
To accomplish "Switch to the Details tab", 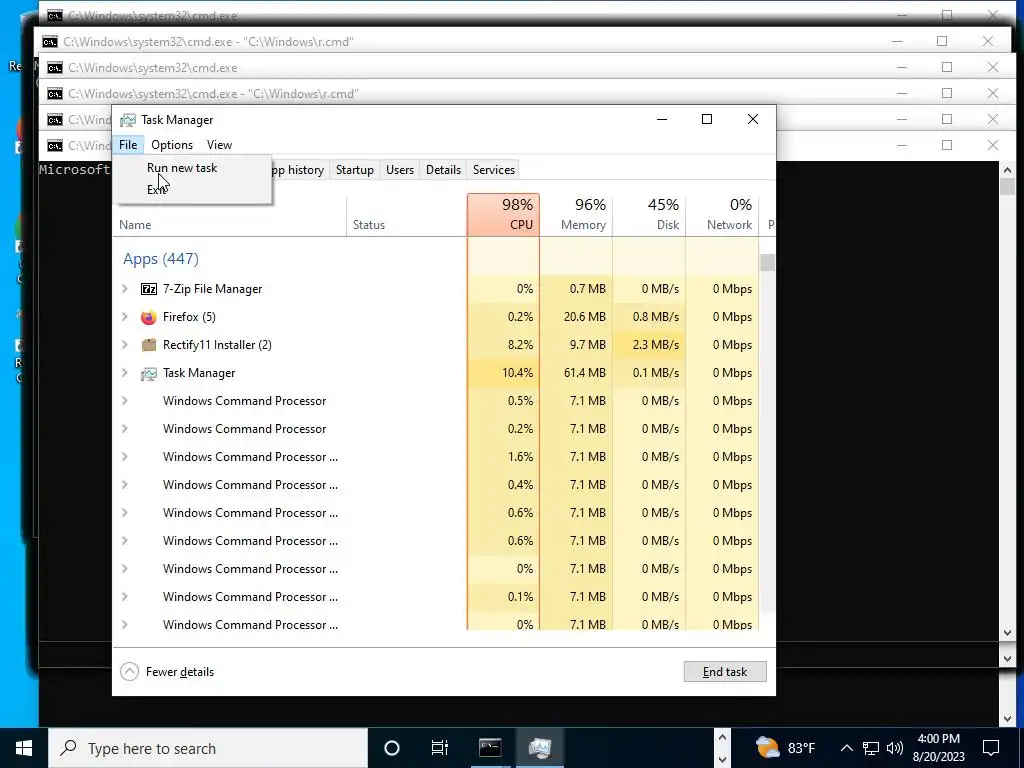I will tap(443, 170).
